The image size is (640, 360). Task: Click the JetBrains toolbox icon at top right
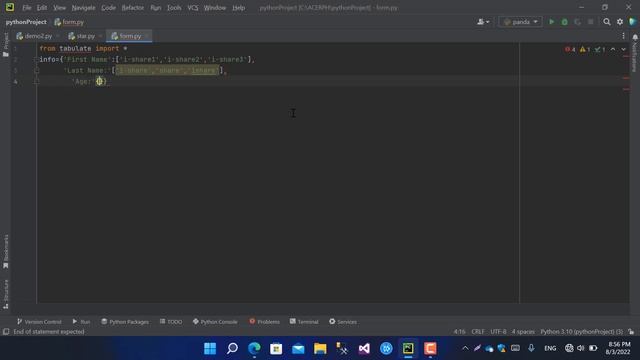pyautogui.click(x=633, y=22)
